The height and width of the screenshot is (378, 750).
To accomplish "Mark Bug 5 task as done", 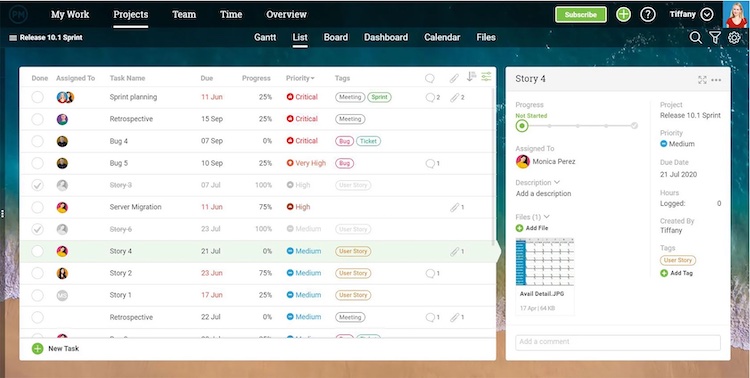I will (x=37, y=163).
